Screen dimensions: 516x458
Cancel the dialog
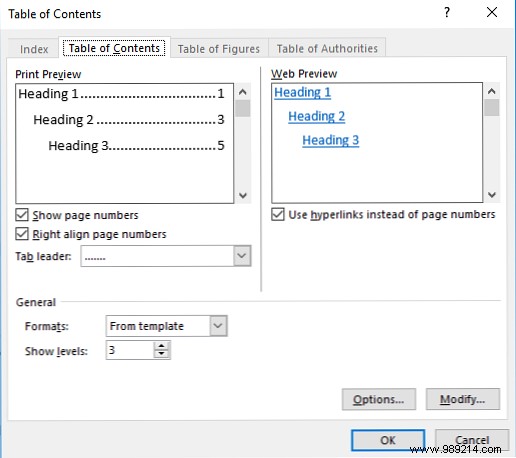(472, 440)
